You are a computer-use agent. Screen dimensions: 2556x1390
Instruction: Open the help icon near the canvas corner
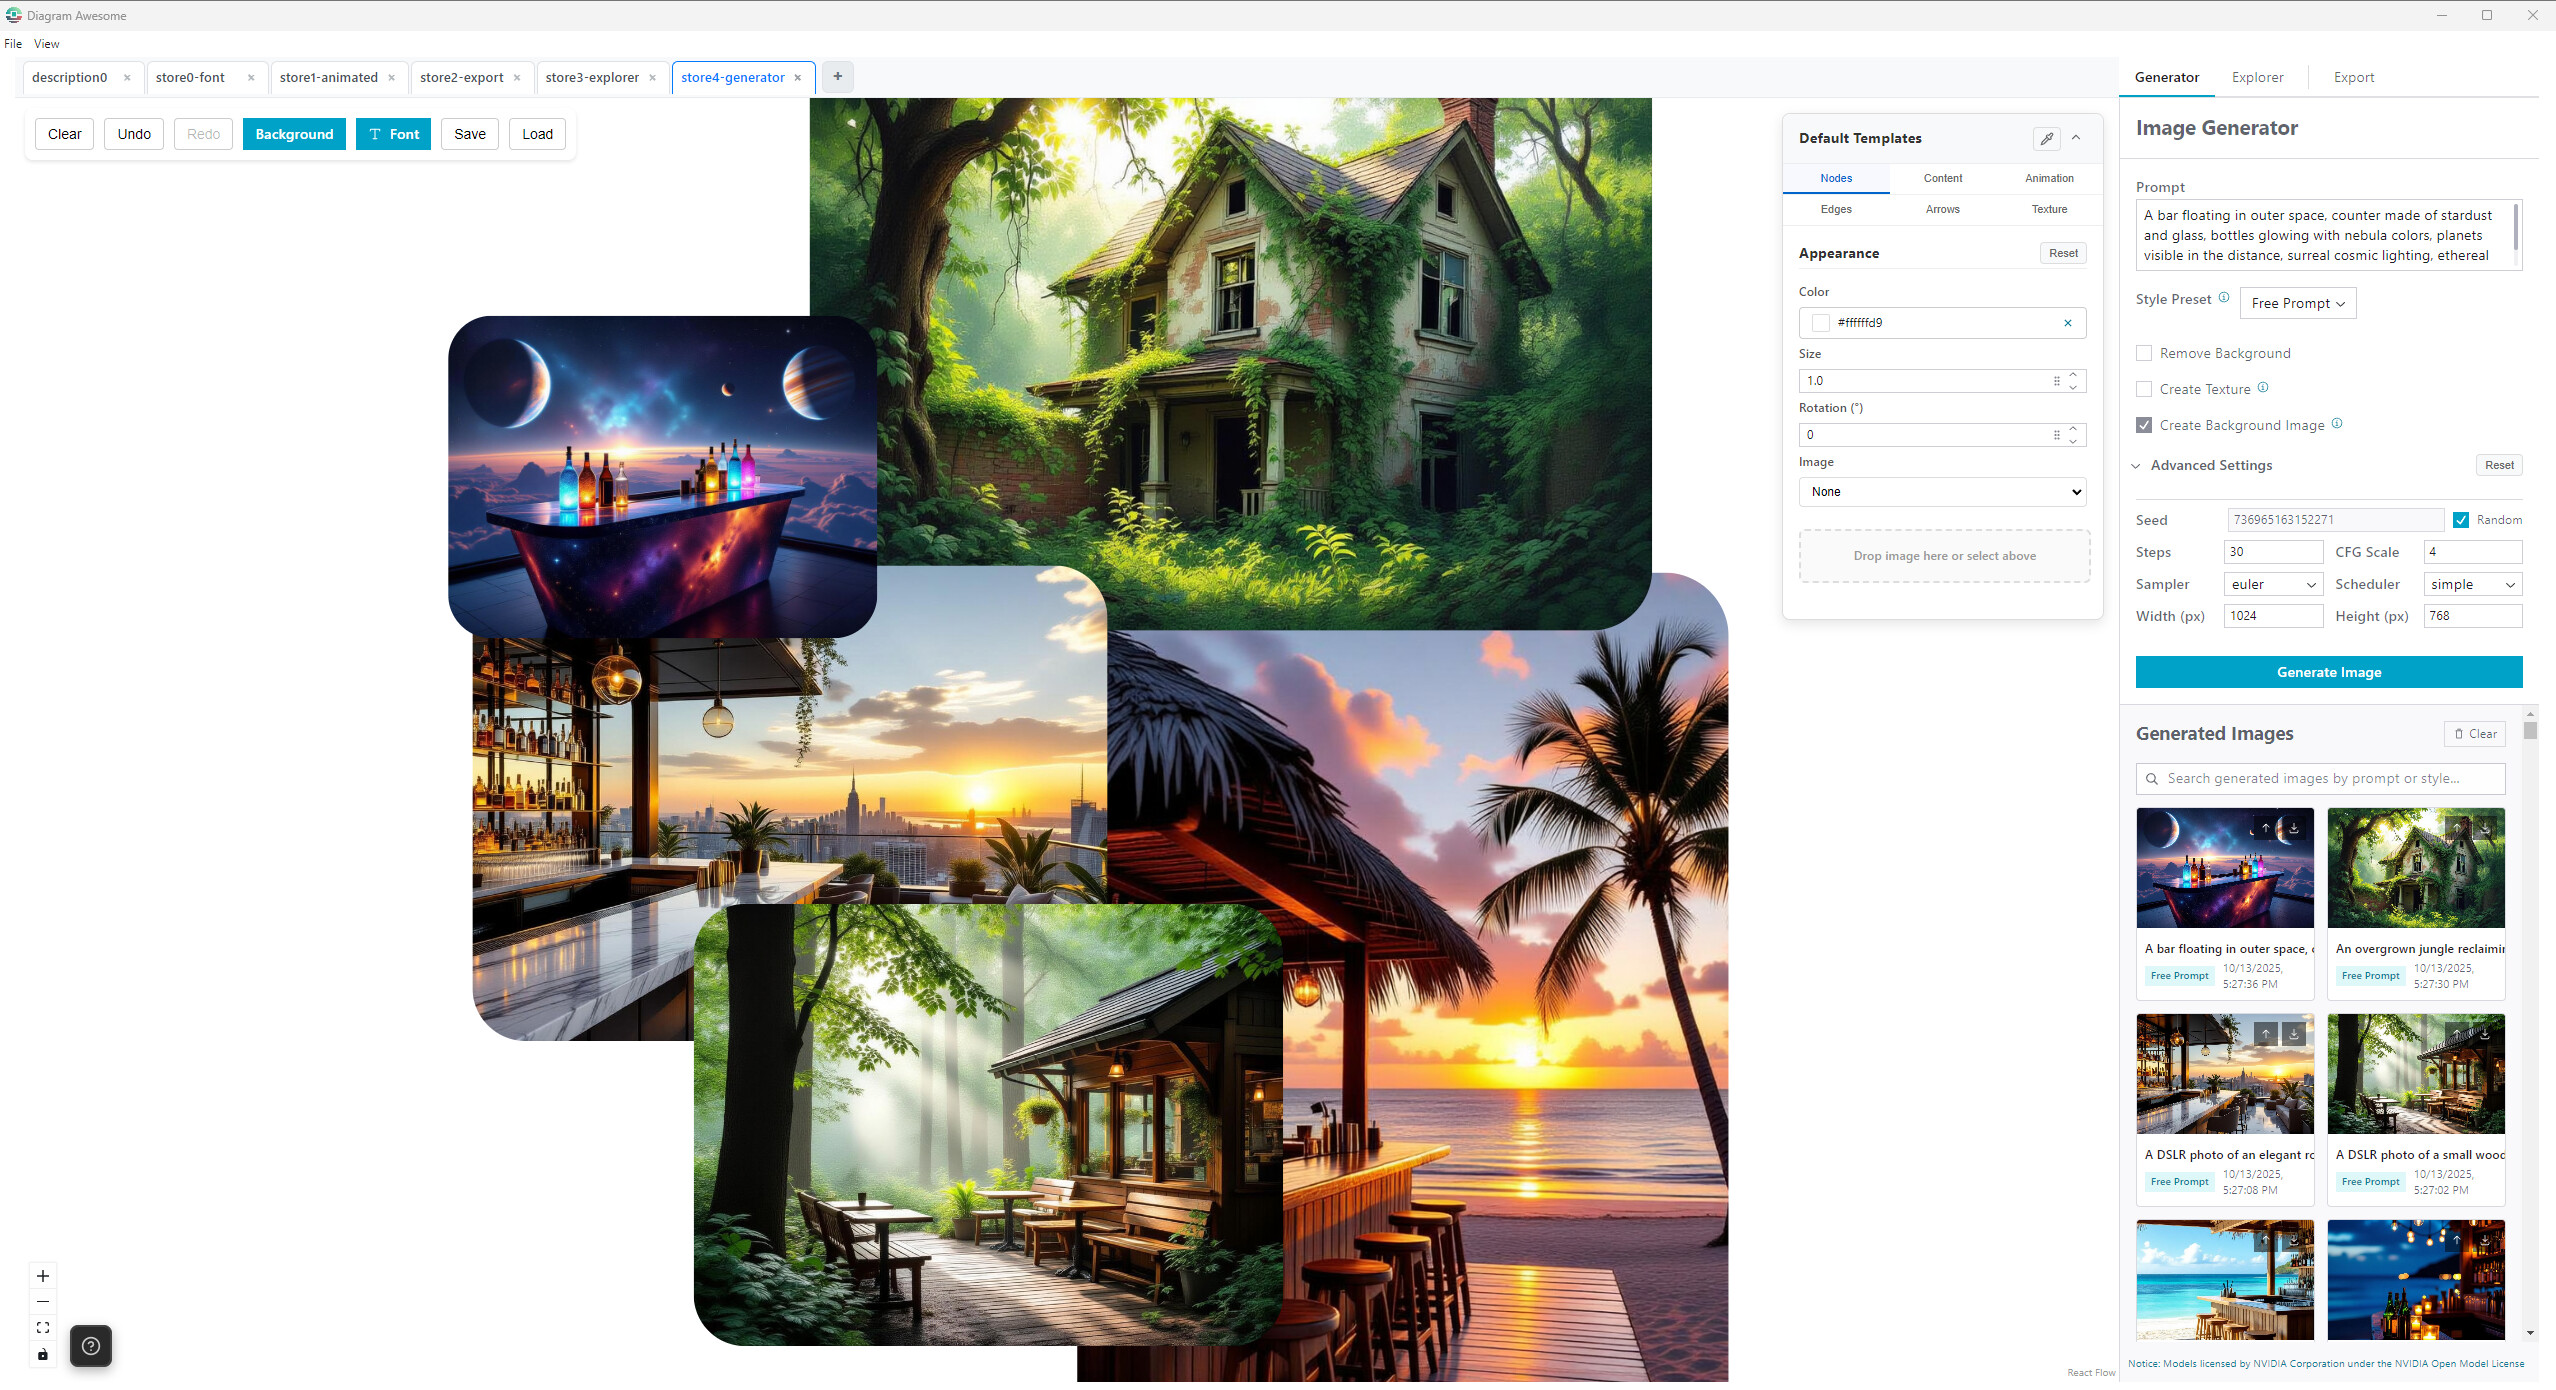pyautogui.click(x=91, y=1345)
